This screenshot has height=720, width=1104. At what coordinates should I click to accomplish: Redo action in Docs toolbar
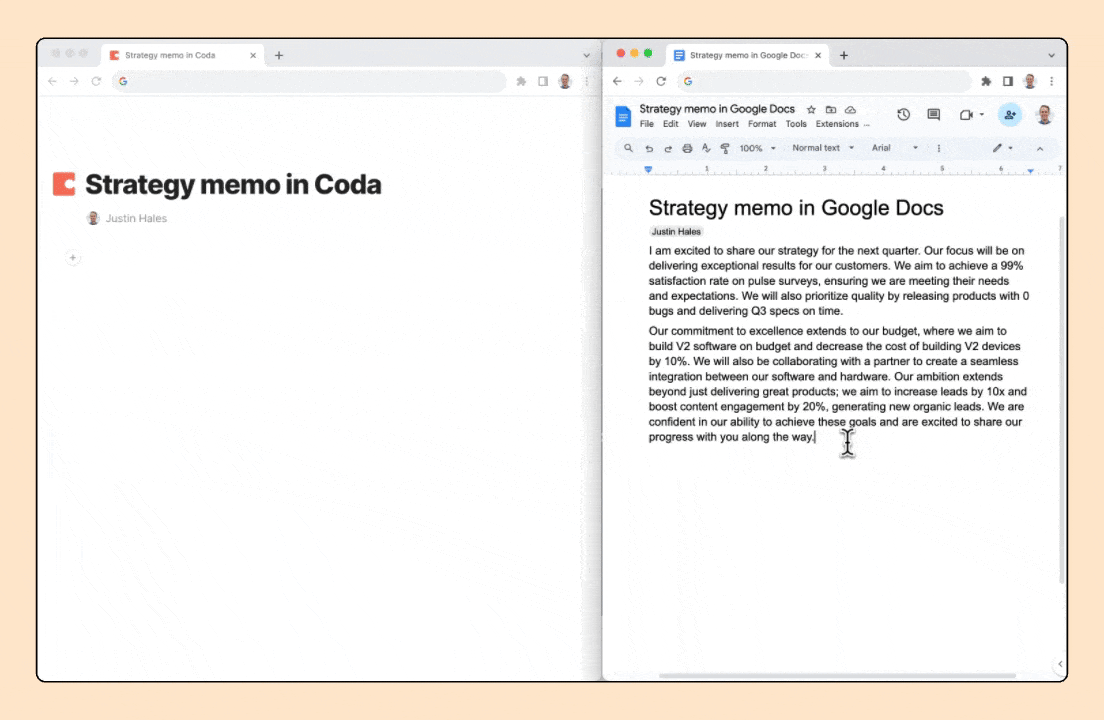[x=668, y=149]
